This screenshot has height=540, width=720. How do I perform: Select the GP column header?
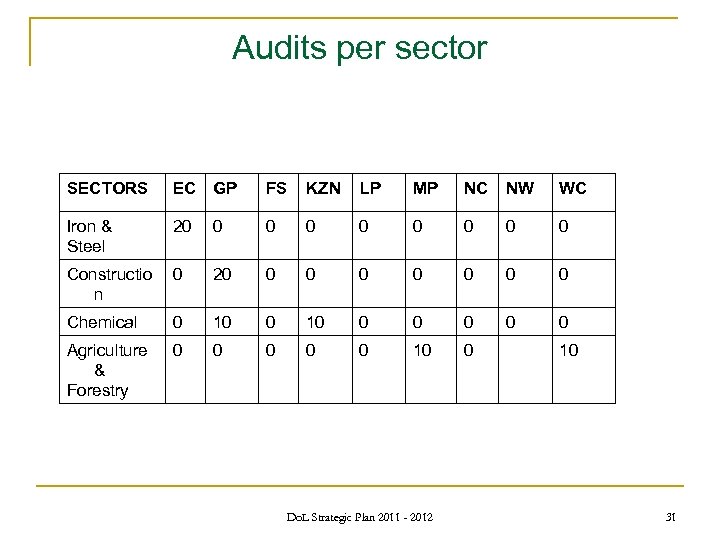[225, 187]
